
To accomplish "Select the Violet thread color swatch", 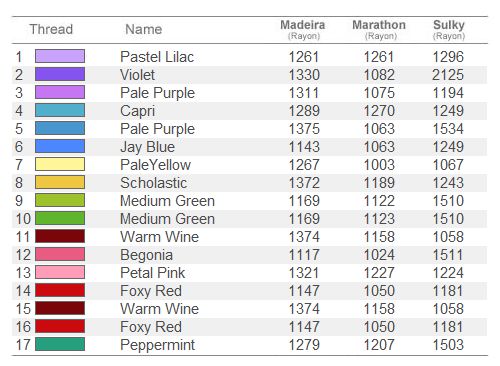I will coord(60,74).
